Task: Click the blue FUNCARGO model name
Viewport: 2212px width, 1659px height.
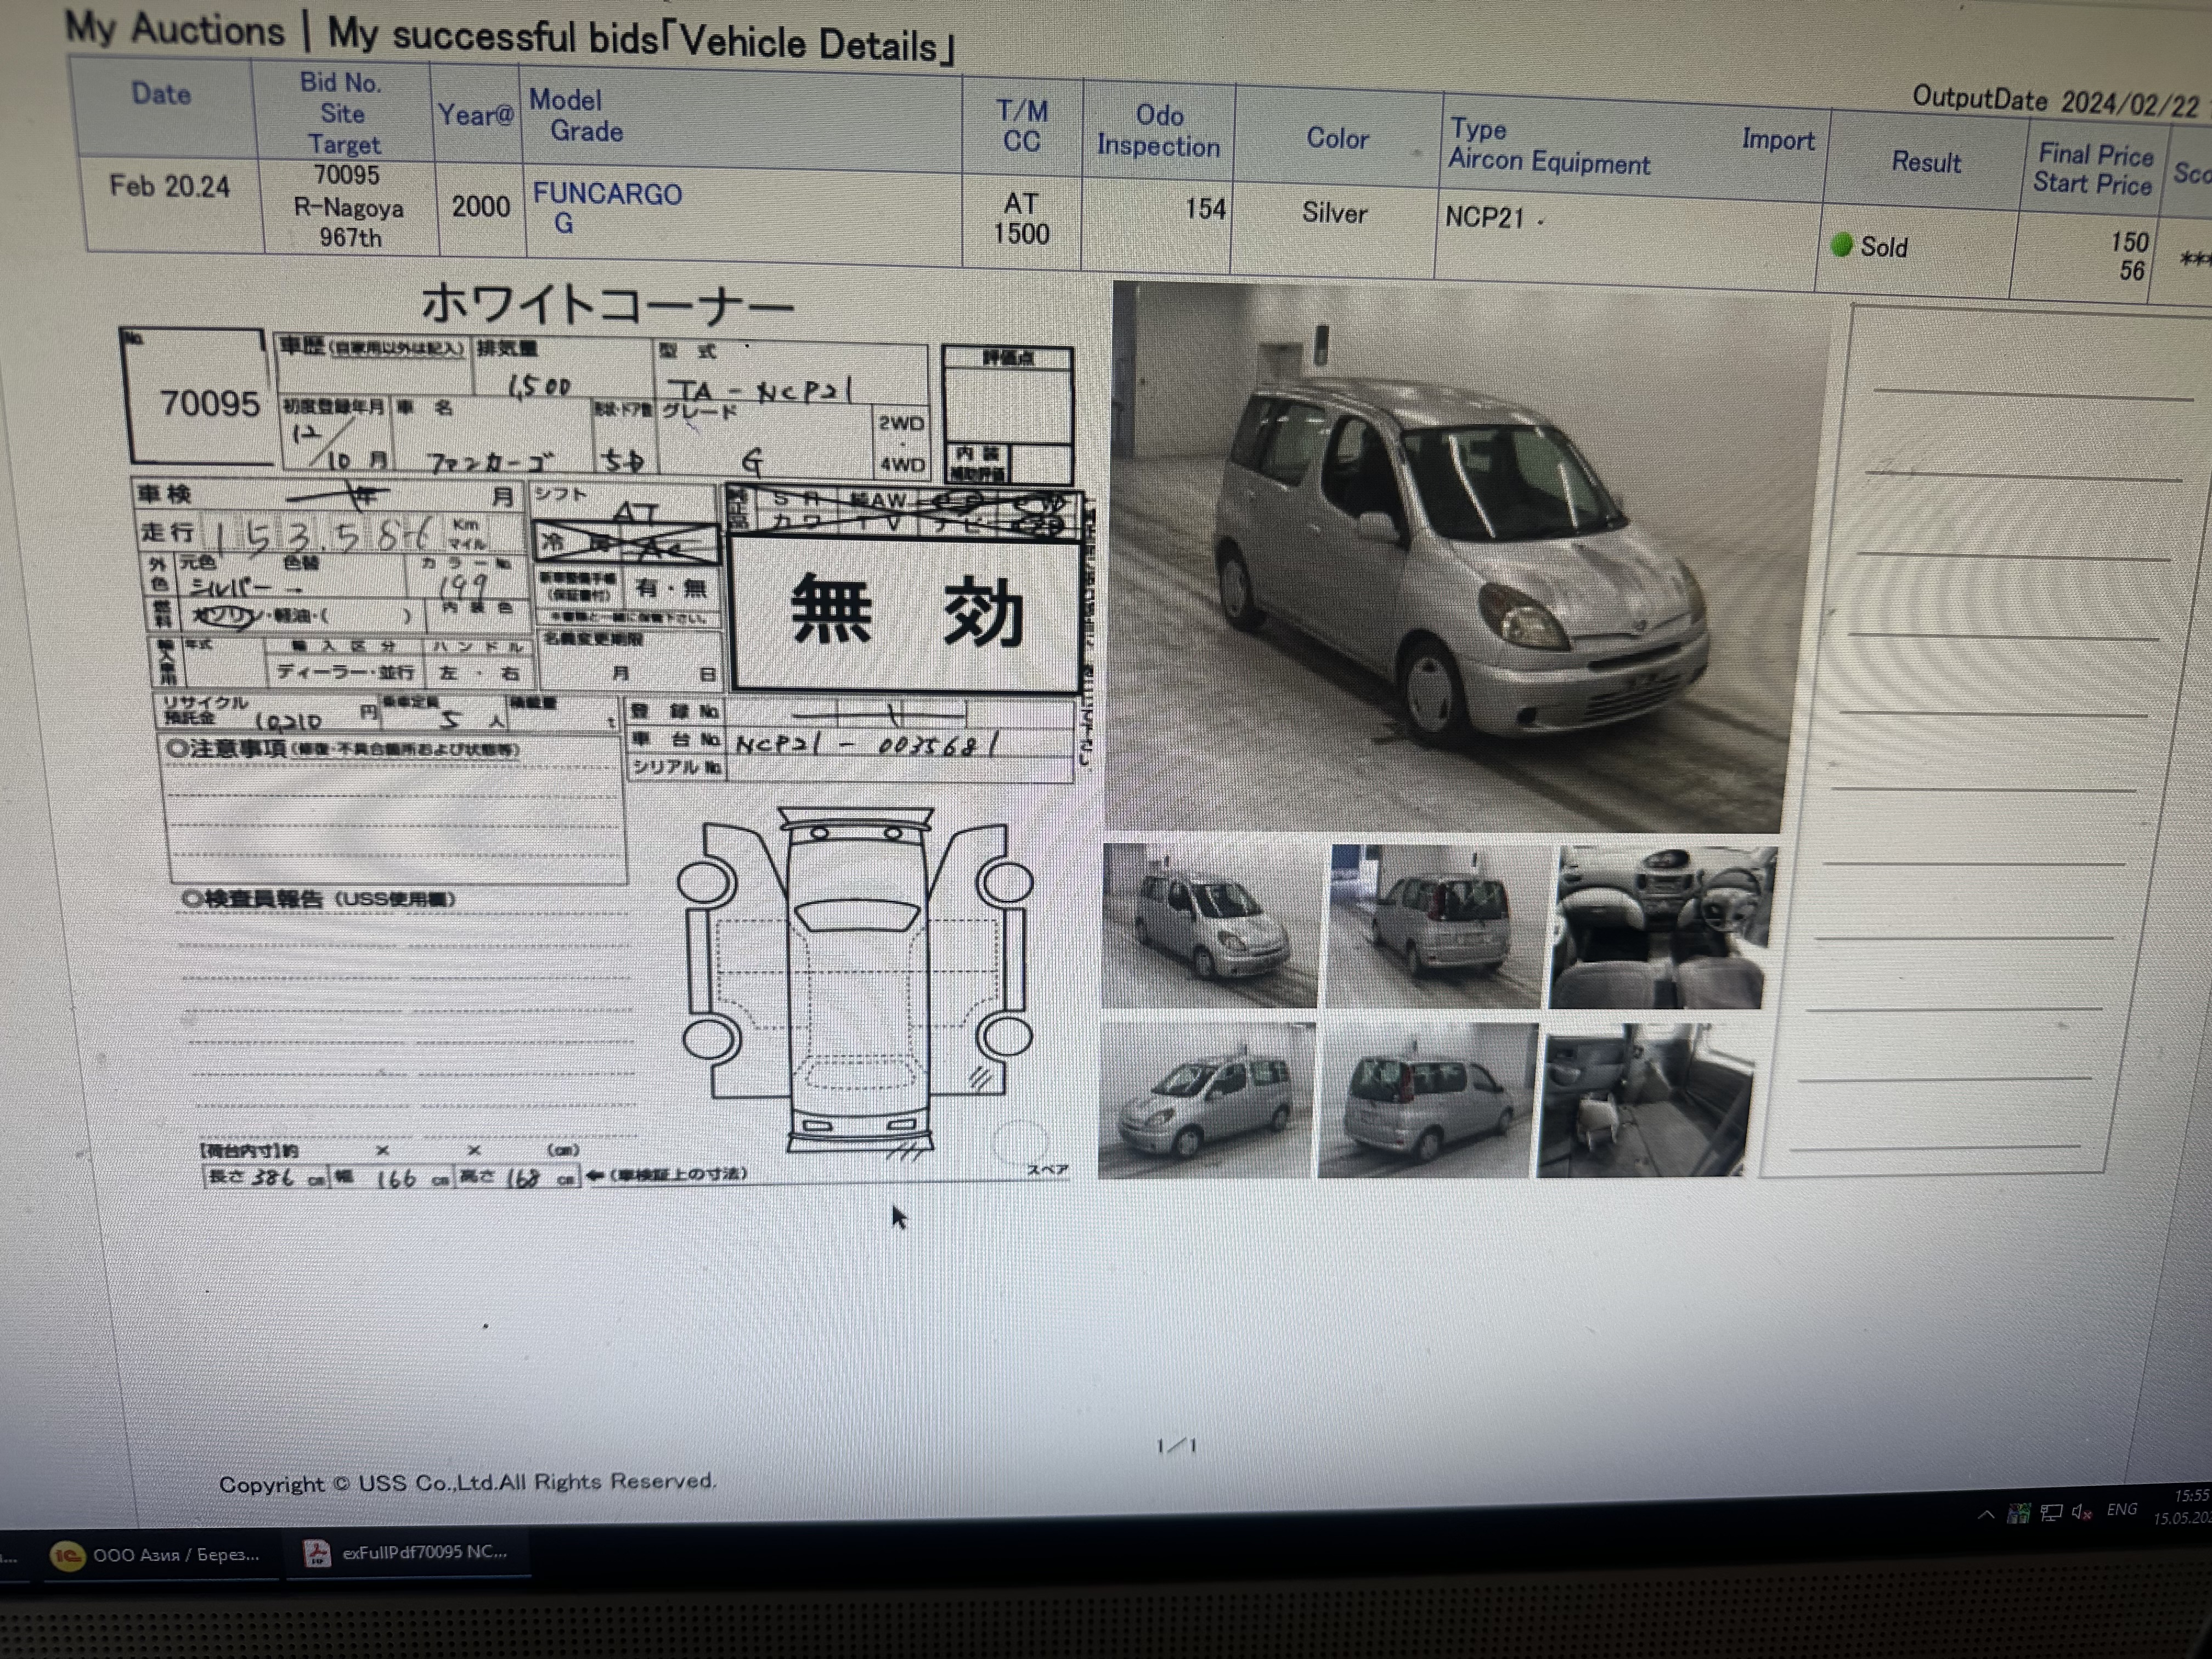Action: [607, 193]
